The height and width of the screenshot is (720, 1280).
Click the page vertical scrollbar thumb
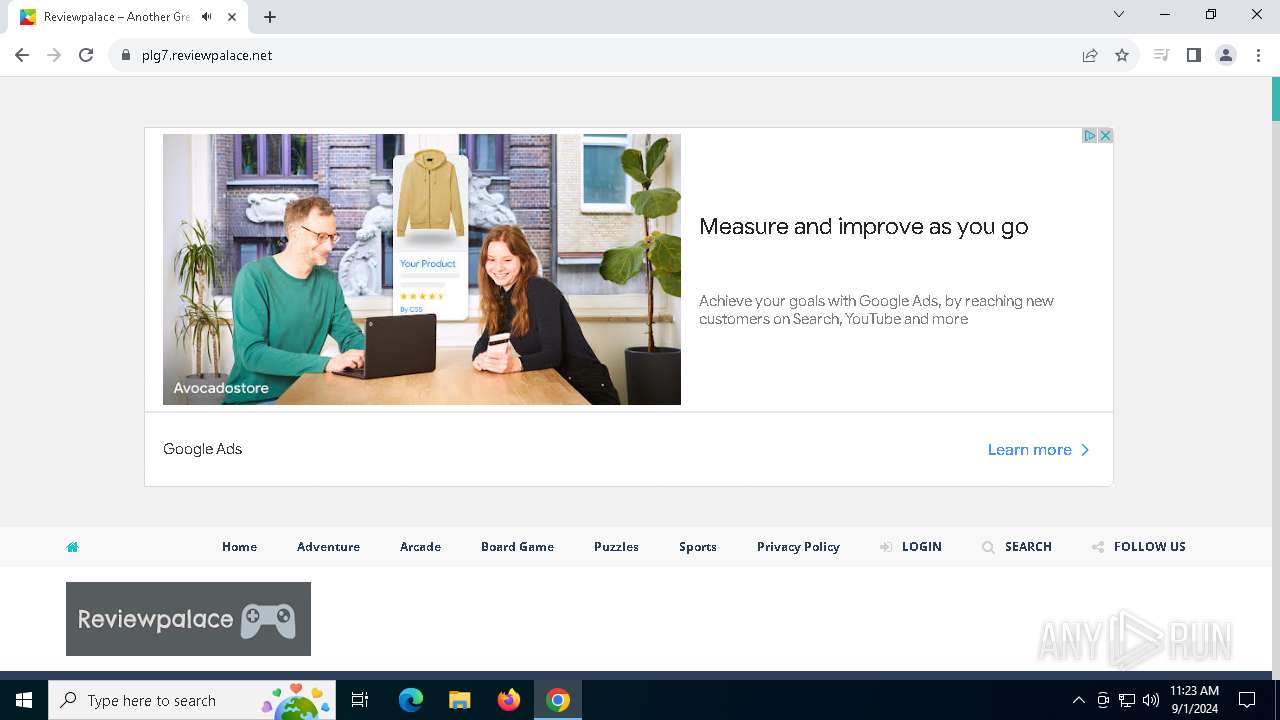(x=1276, y=99)
